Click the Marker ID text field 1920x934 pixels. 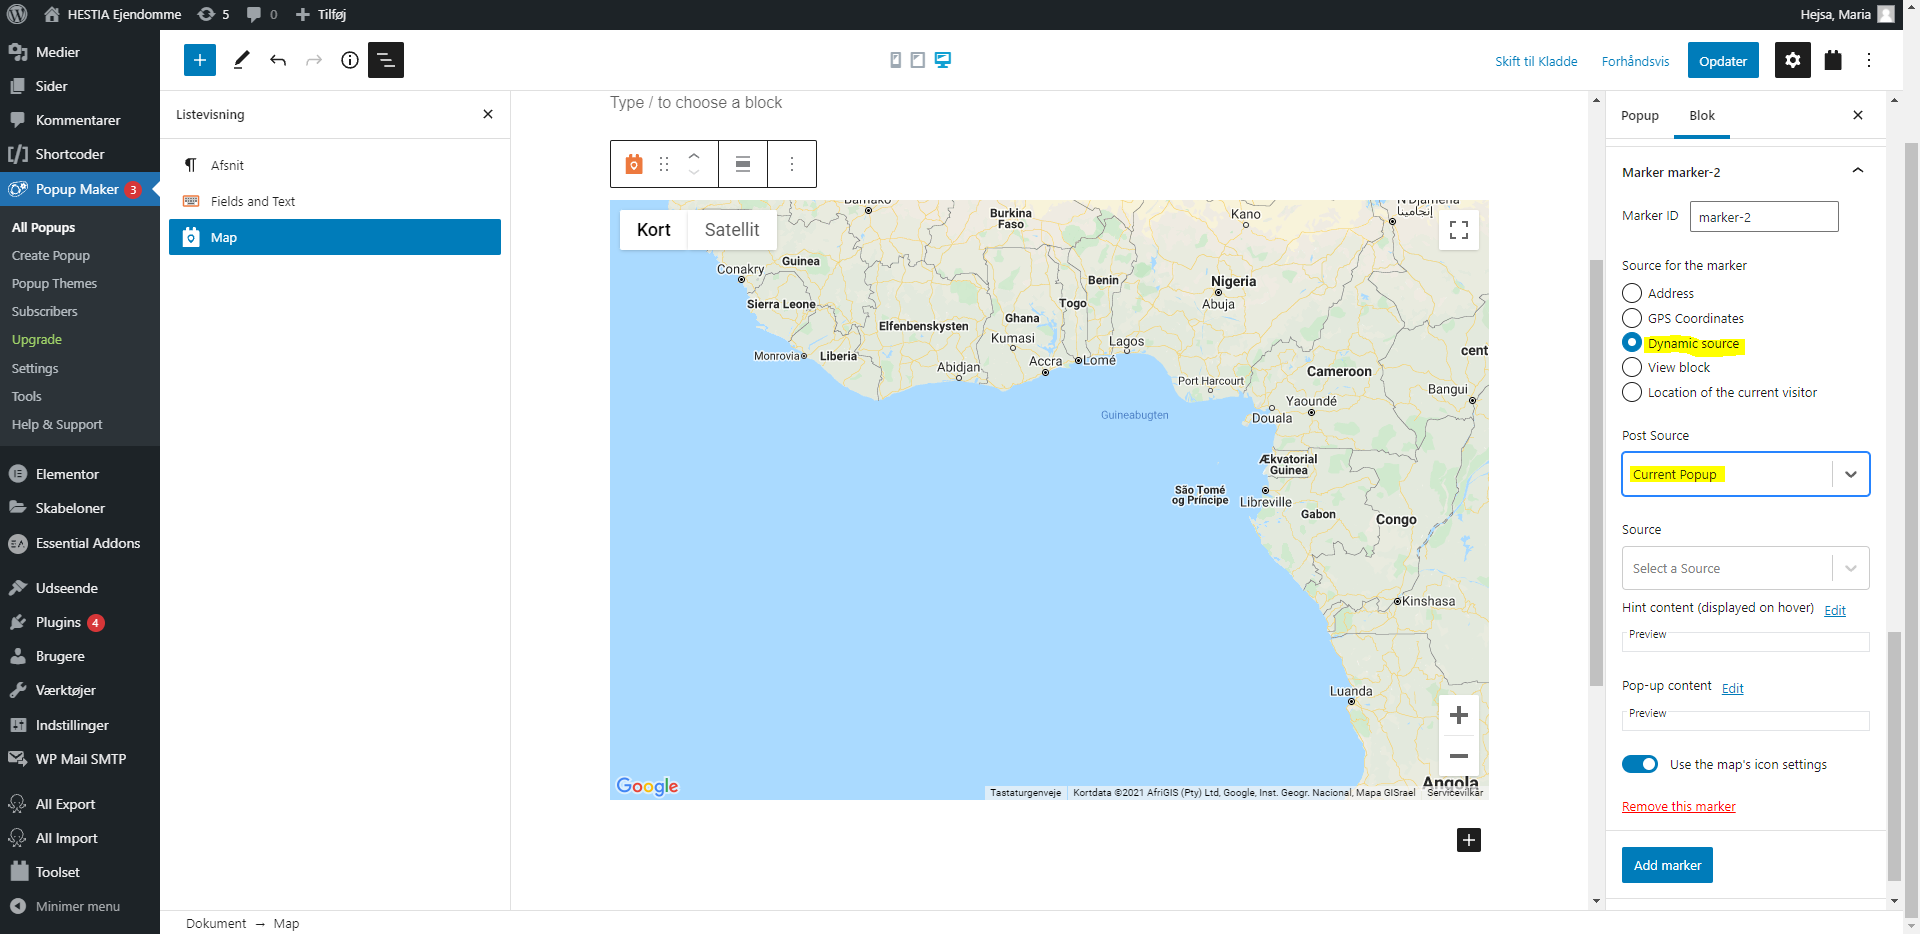1763,217
